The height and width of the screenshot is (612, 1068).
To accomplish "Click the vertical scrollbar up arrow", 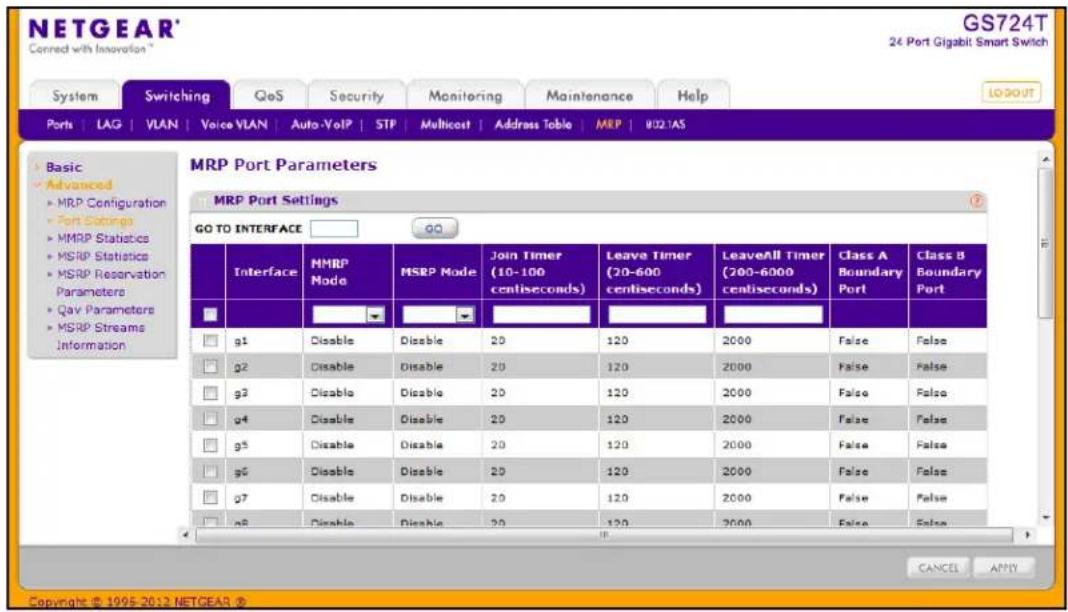I will pyautogui.click(x=1046, y=159).
